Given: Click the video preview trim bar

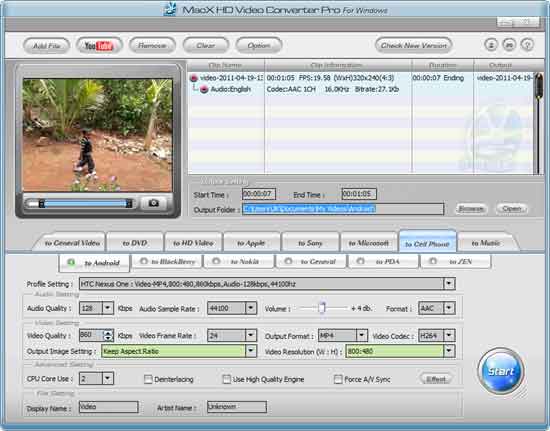Looking at the screenshot, I should tap(85, 203).
